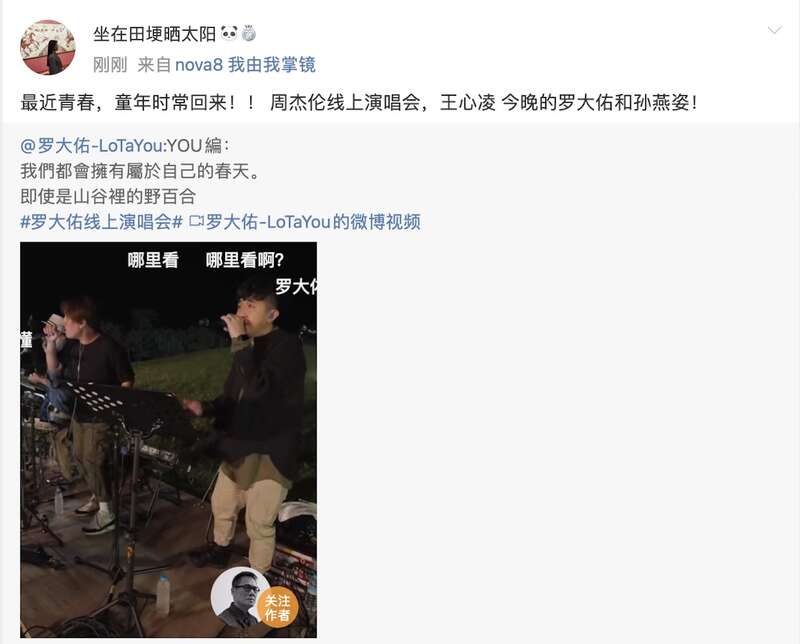
Task: Click the reposted line 我們都會擁有屬於自己的春天
Action: pyautogui.click(x=140, y=171)
